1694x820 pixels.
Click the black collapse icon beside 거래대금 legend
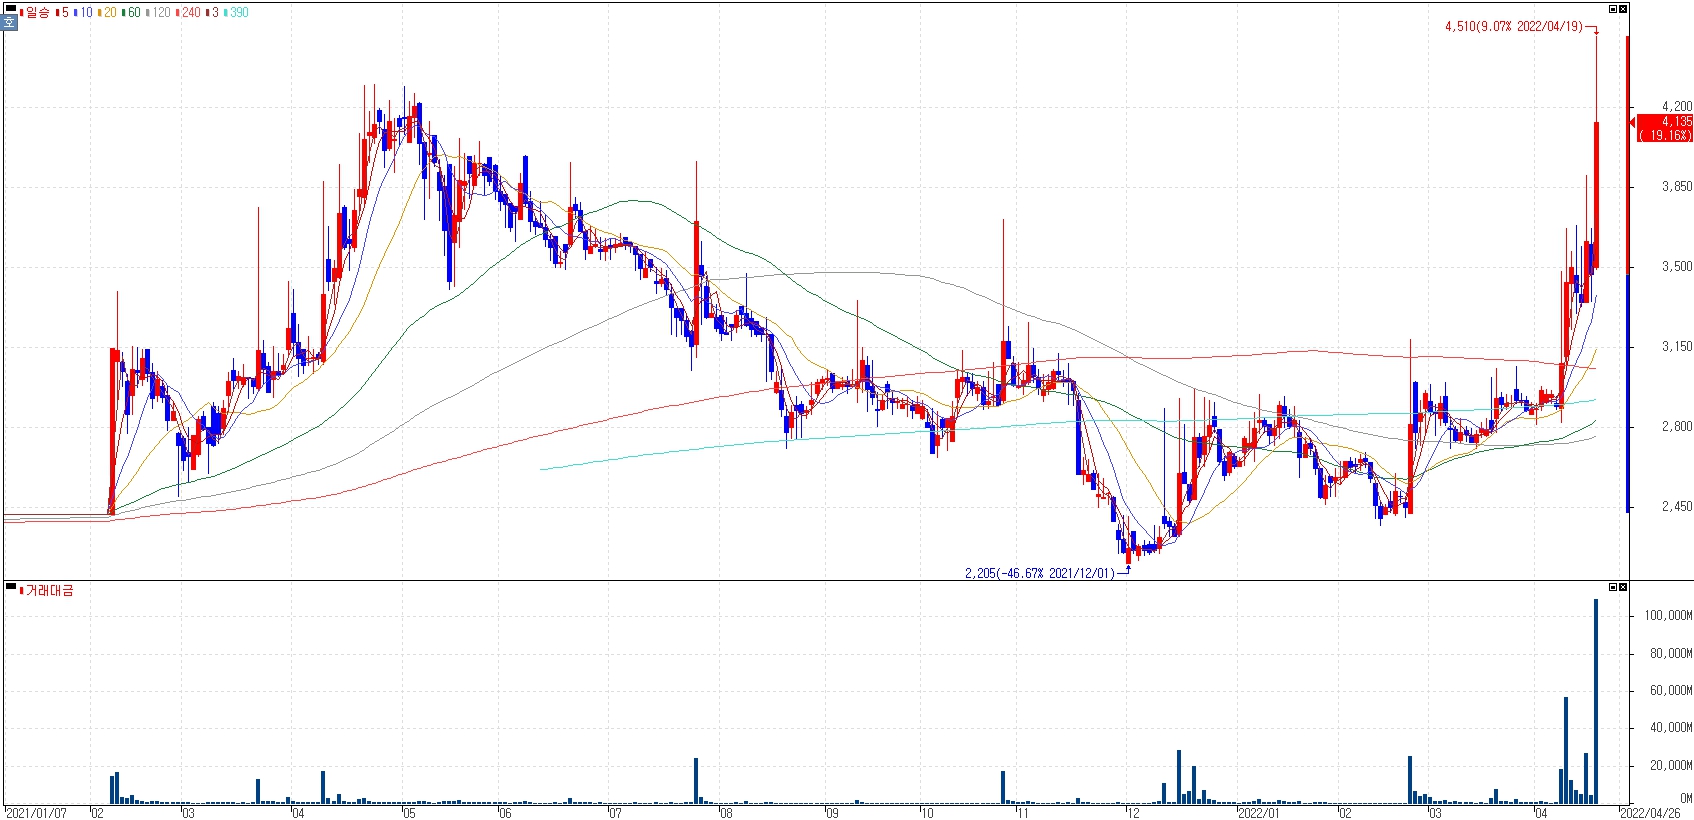11,586
